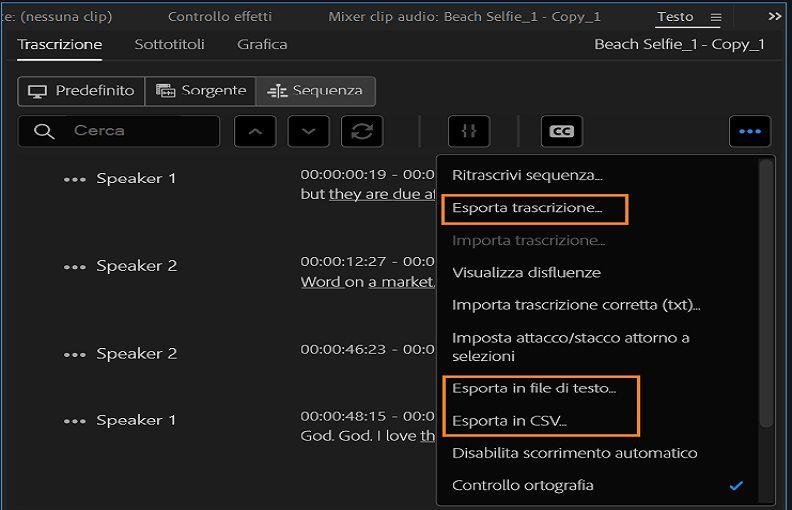Open options dots for Speaker 2 at 00:00:46:23
Image resolution: width=792 pixels, height=510 pixels.
(x=75, y=354)
